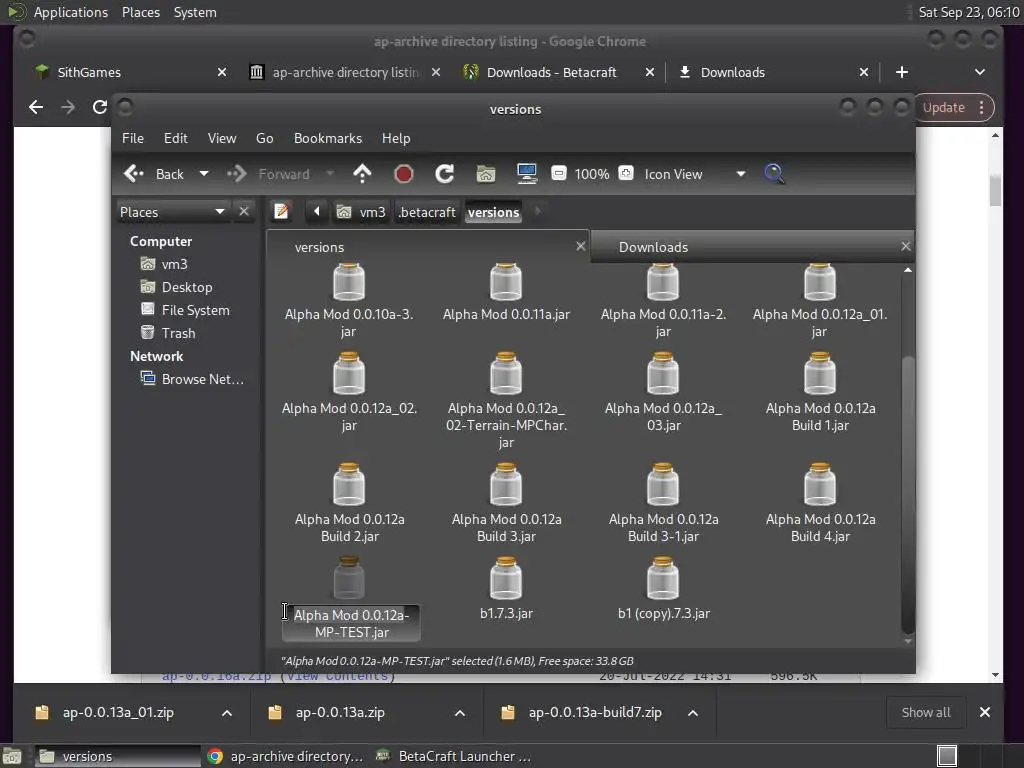Select Alpha Mod 0.0.12a Build 4.jar icon
This screenshot has width=1024, height=768.
tap(820, 485)
